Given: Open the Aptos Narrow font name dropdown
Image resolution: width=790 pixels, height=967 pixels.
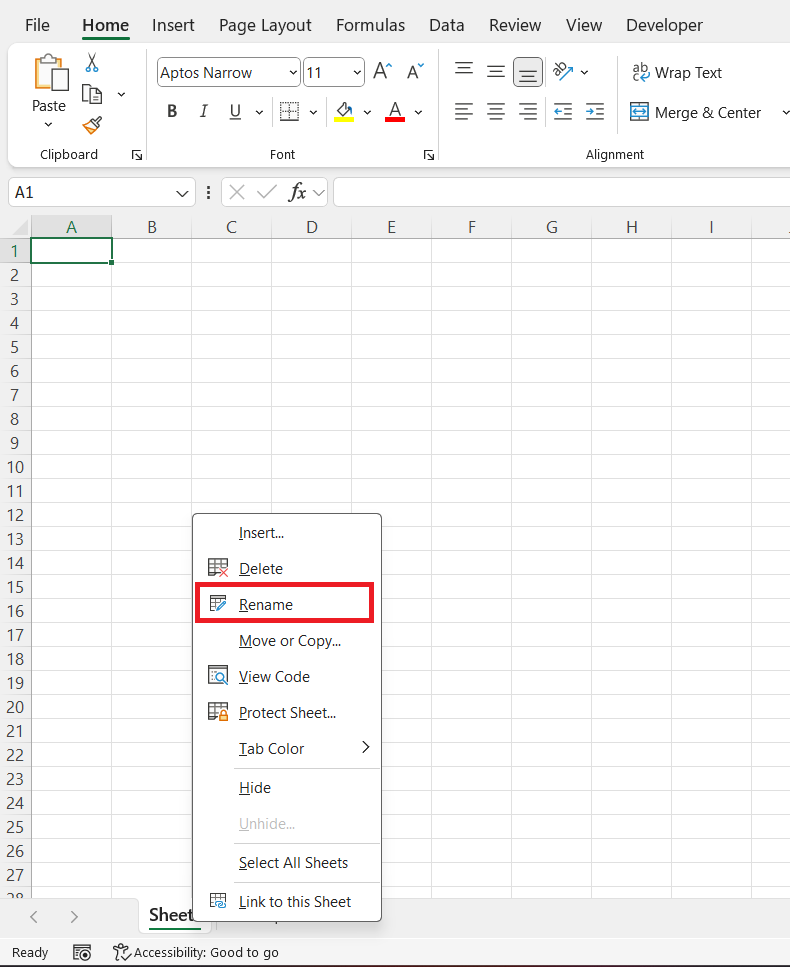Looking at the screenshot, I should click(293, 73).
